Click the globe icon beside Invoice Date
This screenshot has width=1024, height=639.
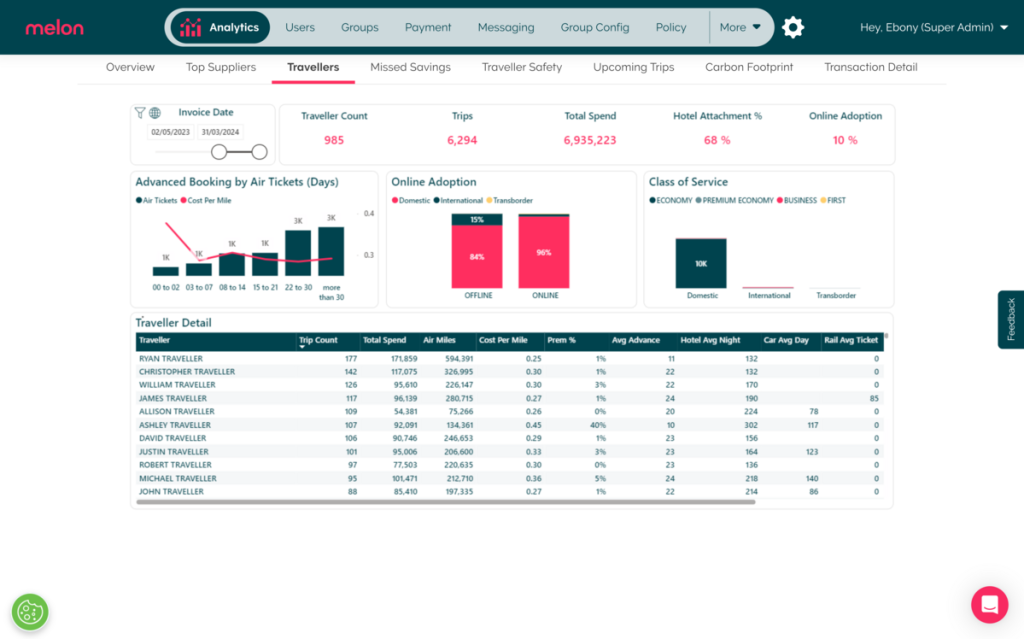click(x=155, y=113)
